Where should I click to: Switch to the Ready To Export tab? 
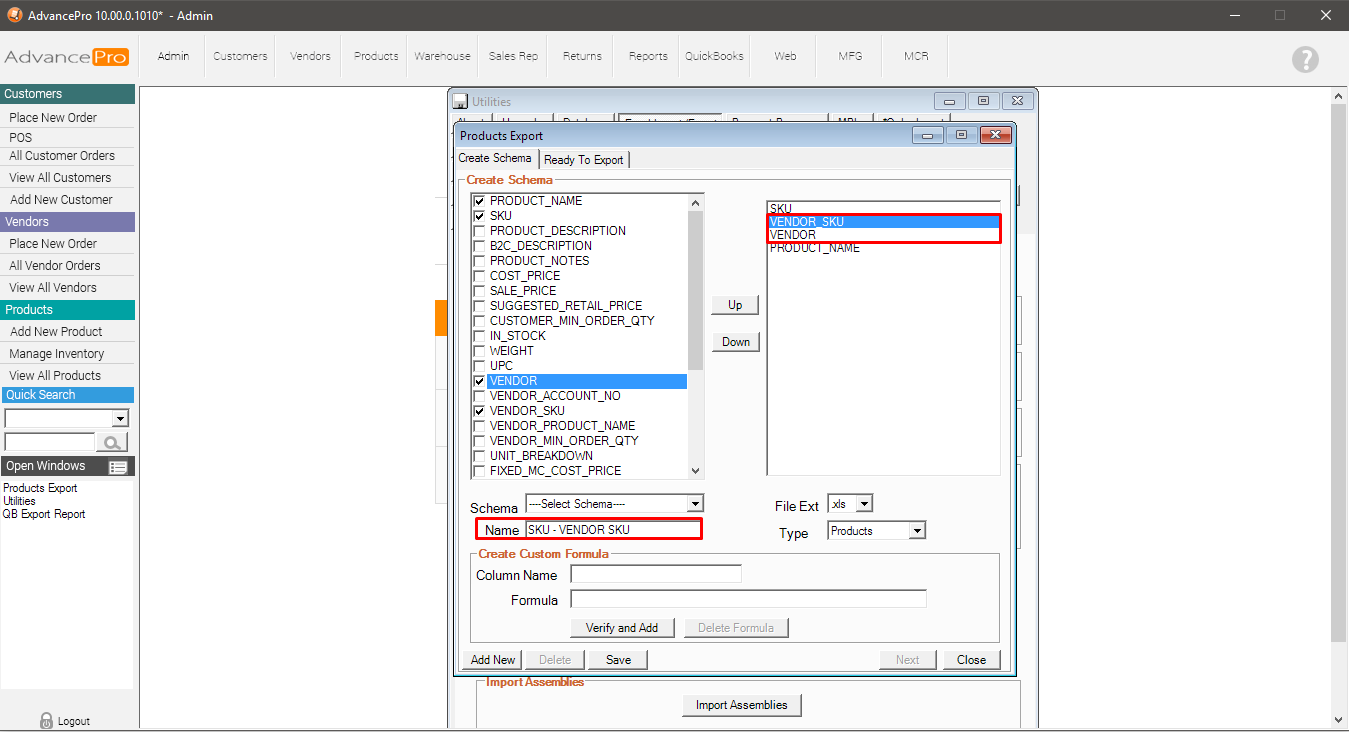(584, 160)
